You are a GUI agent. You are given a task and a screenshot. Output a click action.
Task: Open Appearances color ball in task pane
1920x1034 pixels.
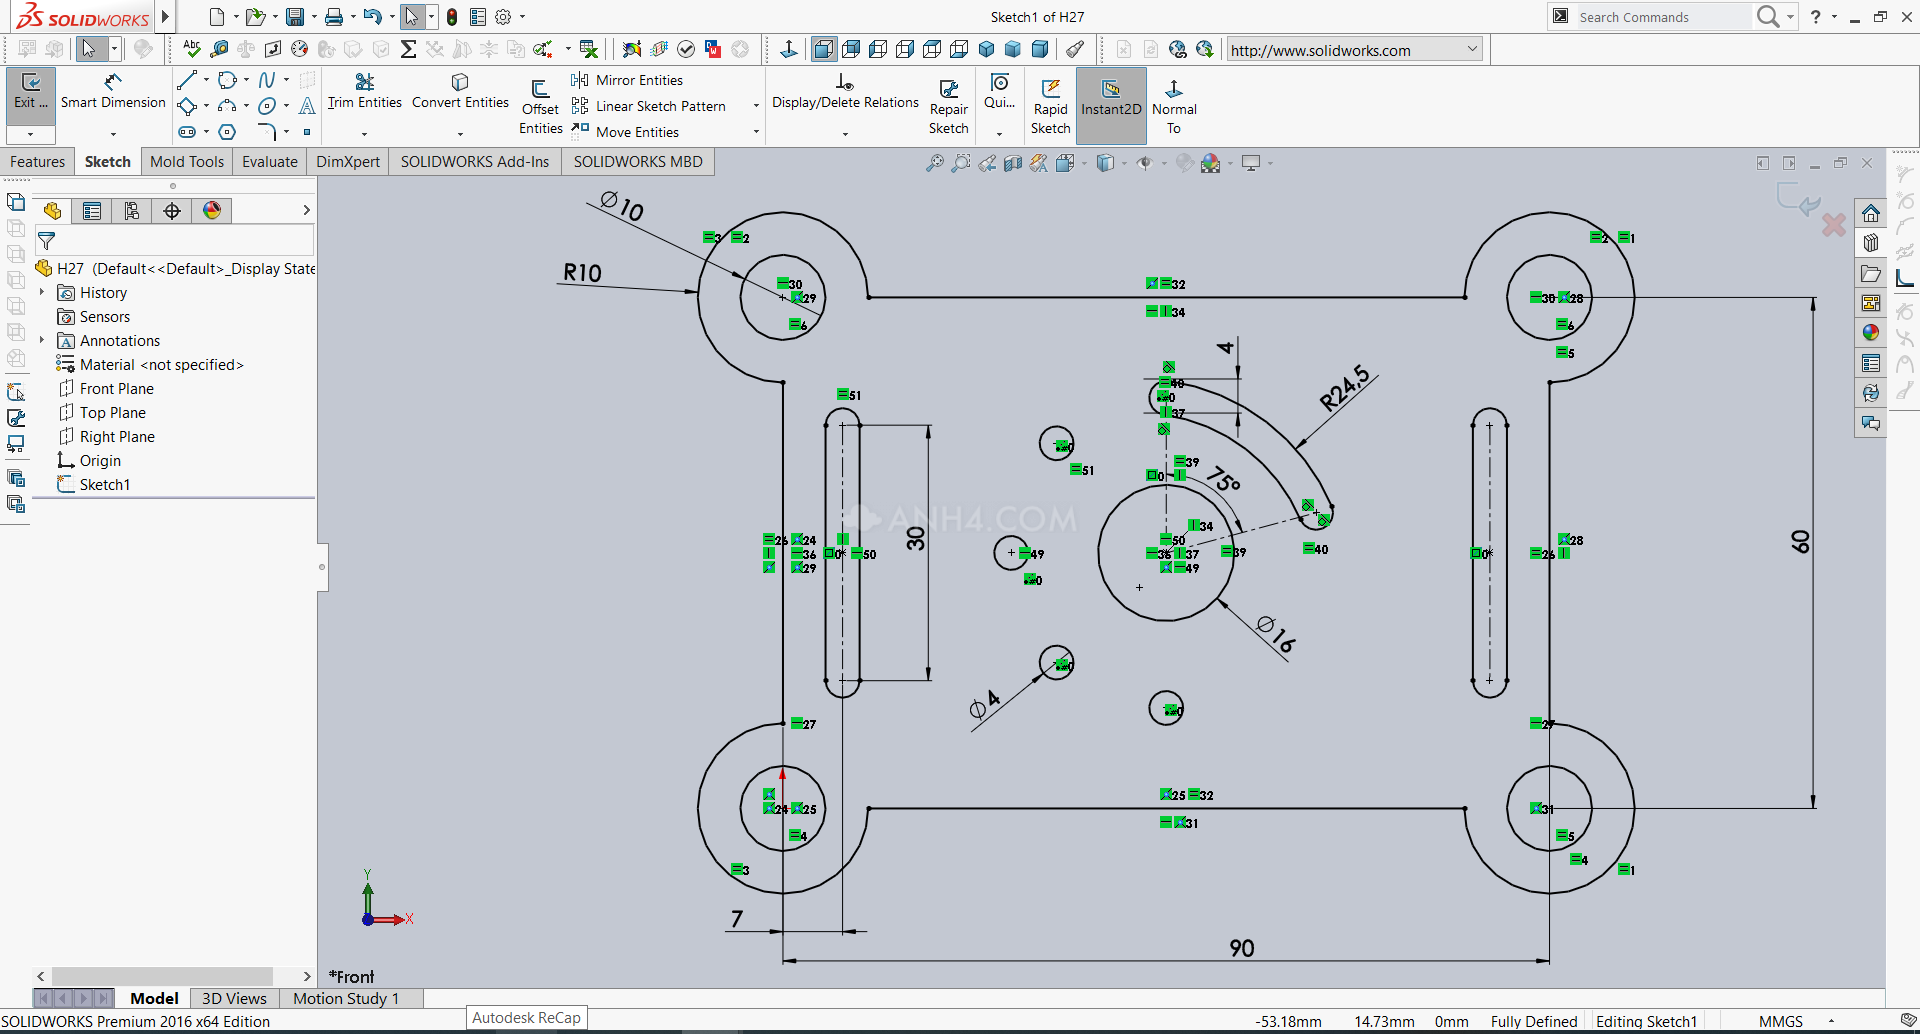[1871, 333]
